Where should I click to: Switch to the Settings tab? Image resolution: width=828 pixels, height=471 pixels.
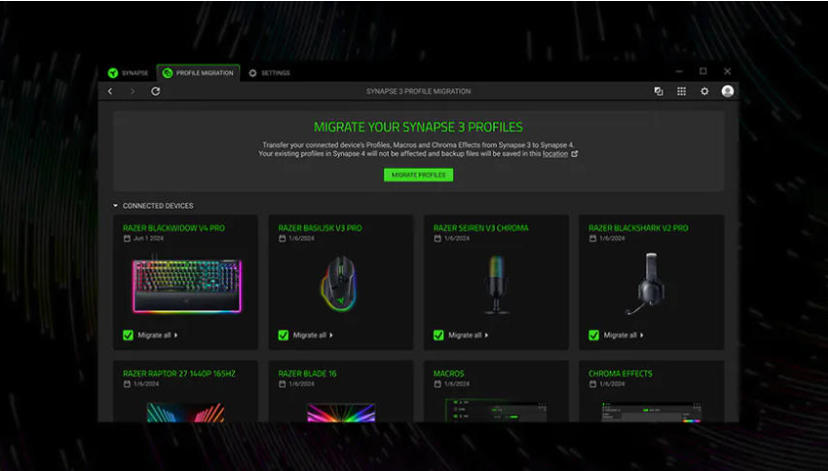(x=269, y=73)
